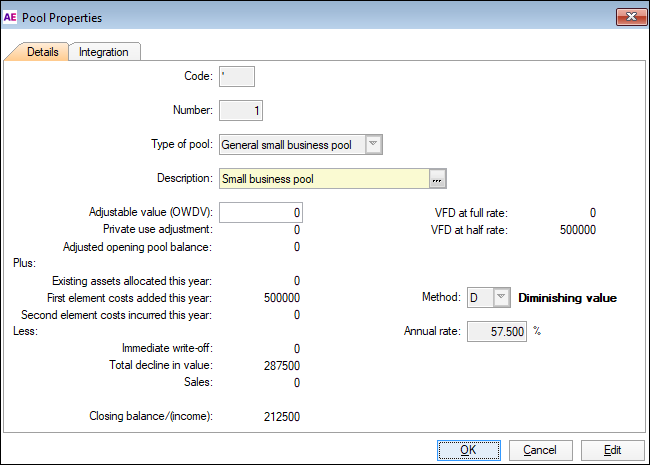The image size is (650, 465).
Task: Open the ellipsis button beside Description
Action: (437, 179)
